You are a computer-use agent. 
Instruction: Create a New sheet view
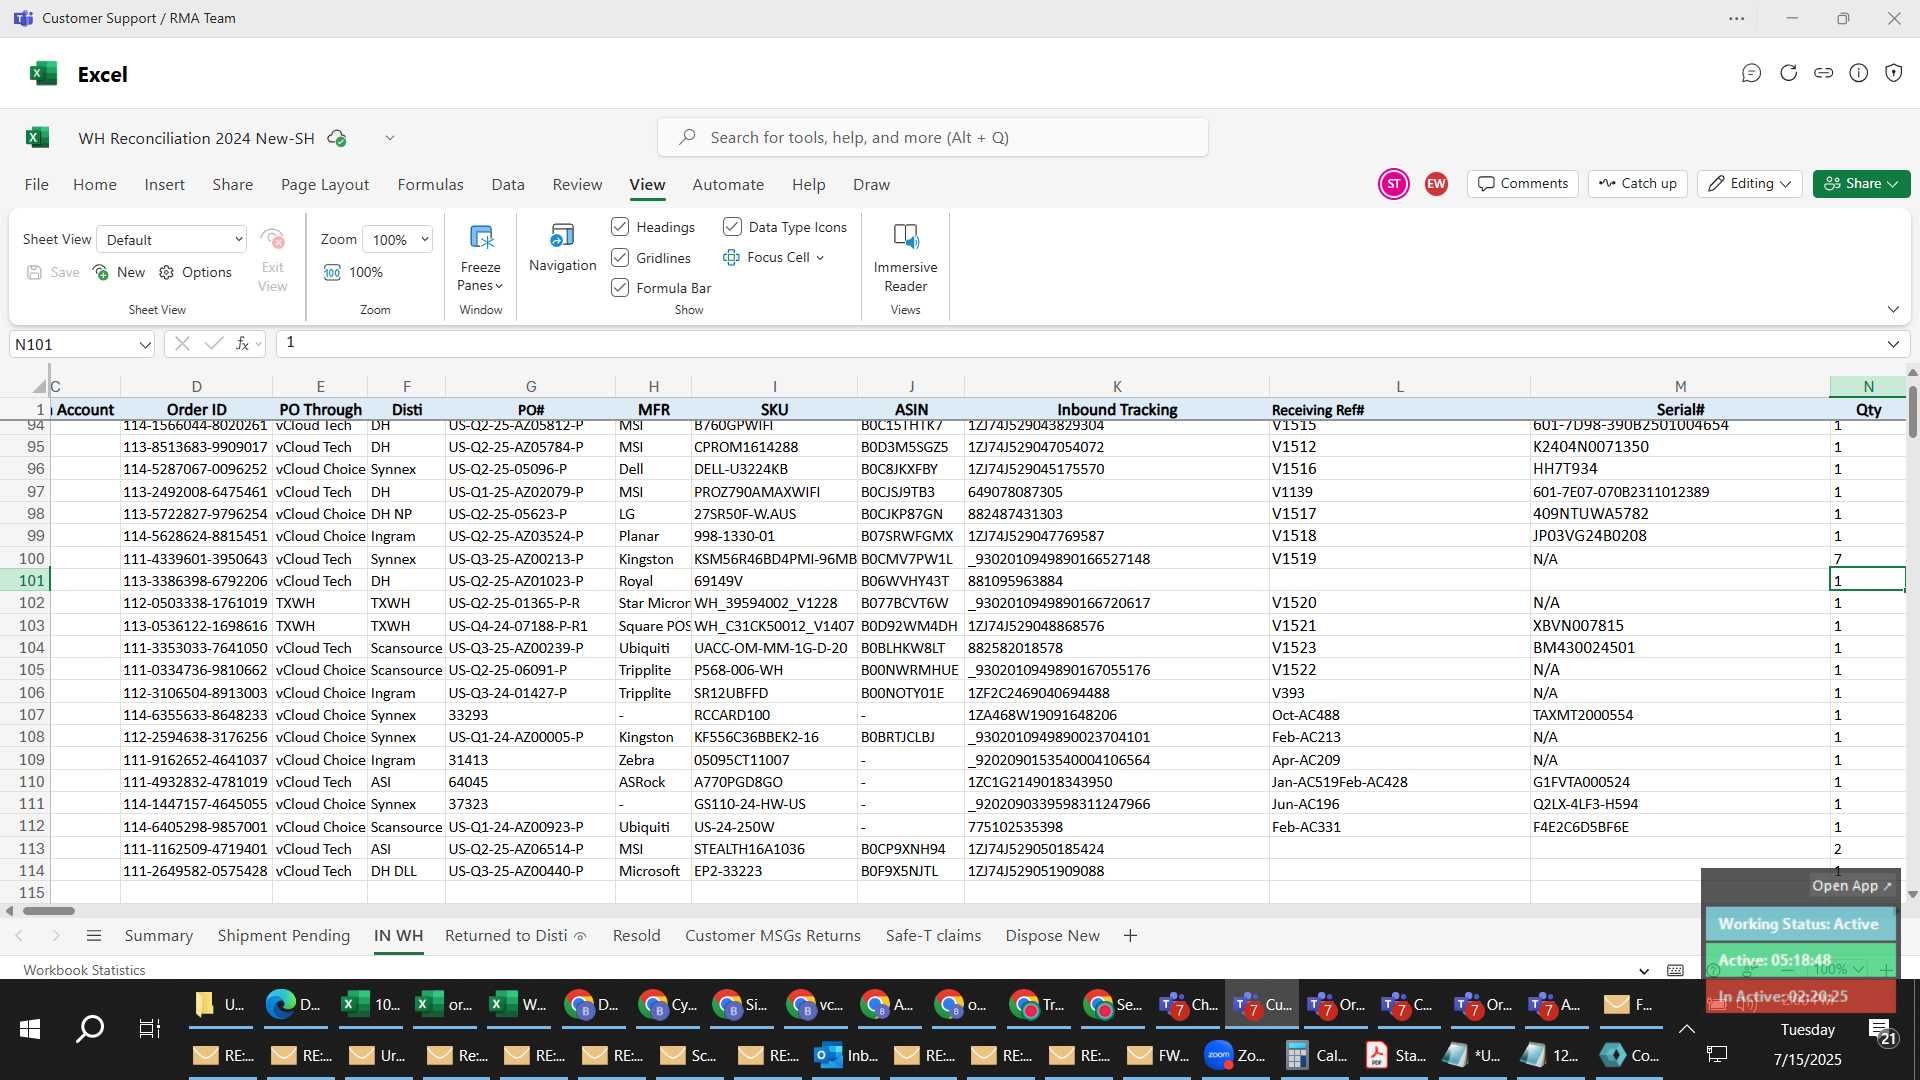119,272
